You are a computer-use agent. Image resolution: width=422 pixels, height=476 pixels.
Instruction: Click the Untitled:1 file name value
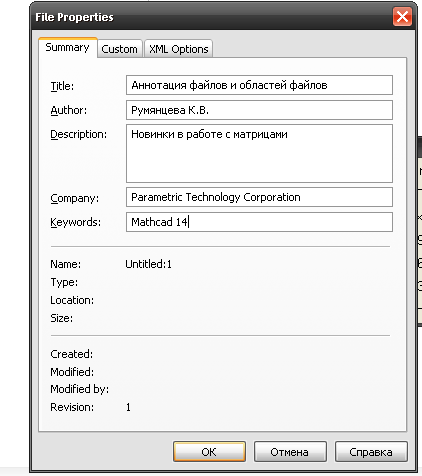148,264
